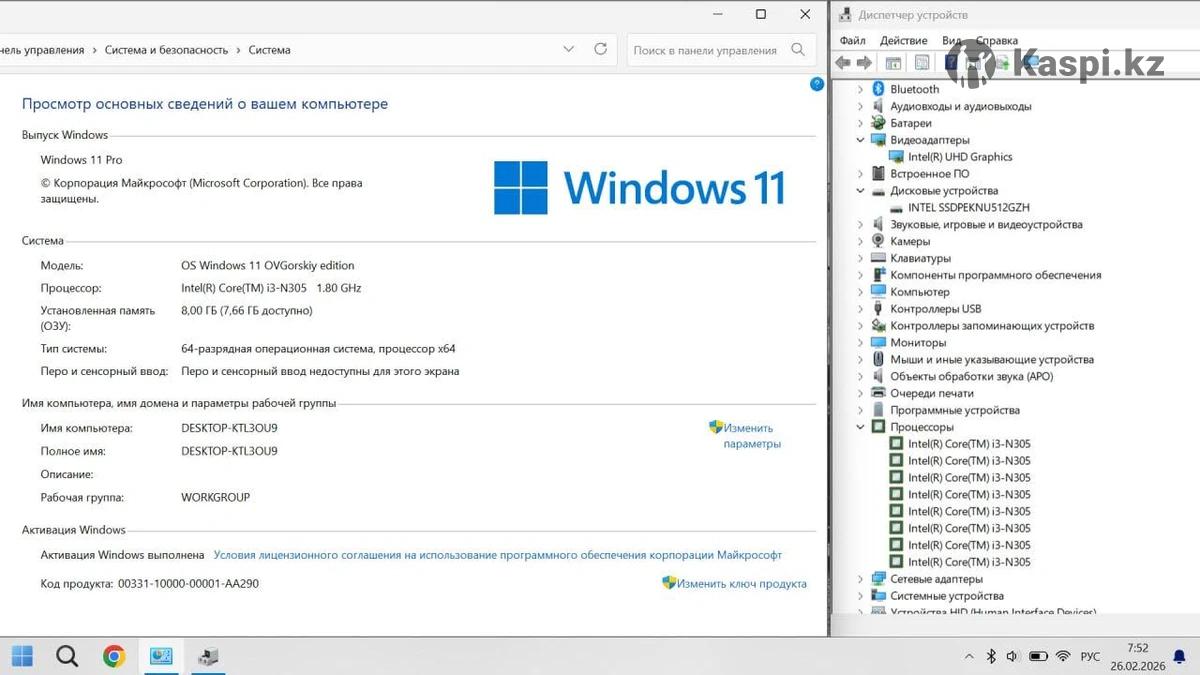Click the search magnifier in Control Panel search box
This screenshot has width=1200, height=675.
pos(798,50)
